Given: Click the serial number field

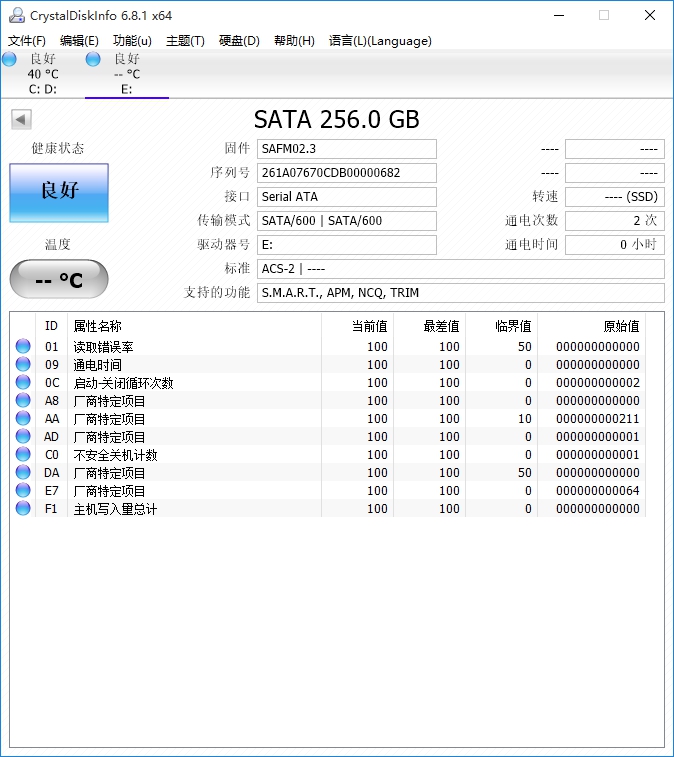Looking at the screenshot, I should point(346,173).
